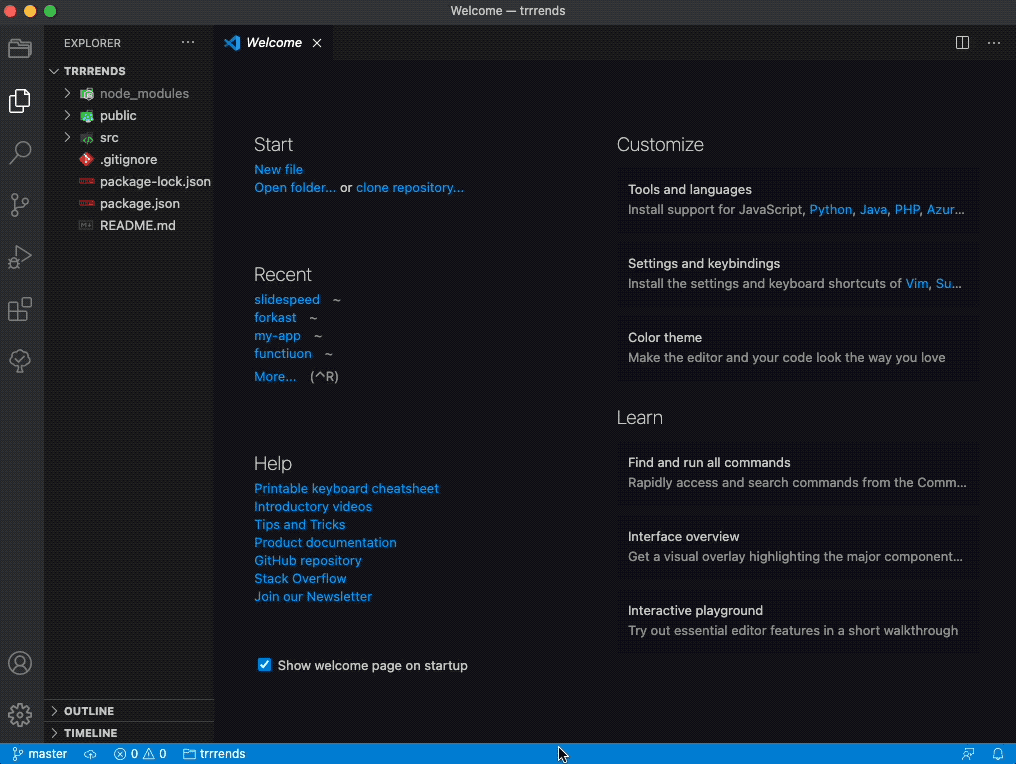Click the Open folder... link
The height and width of the screenshot is (764, 1016).
tap(295, 187)
